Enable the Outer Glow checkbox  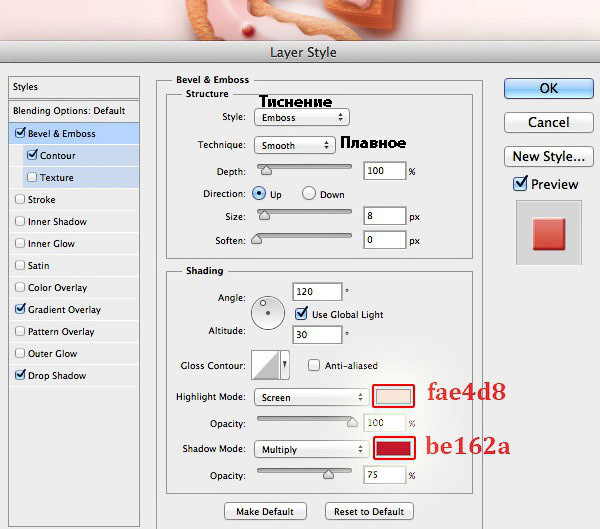[20, 353]
